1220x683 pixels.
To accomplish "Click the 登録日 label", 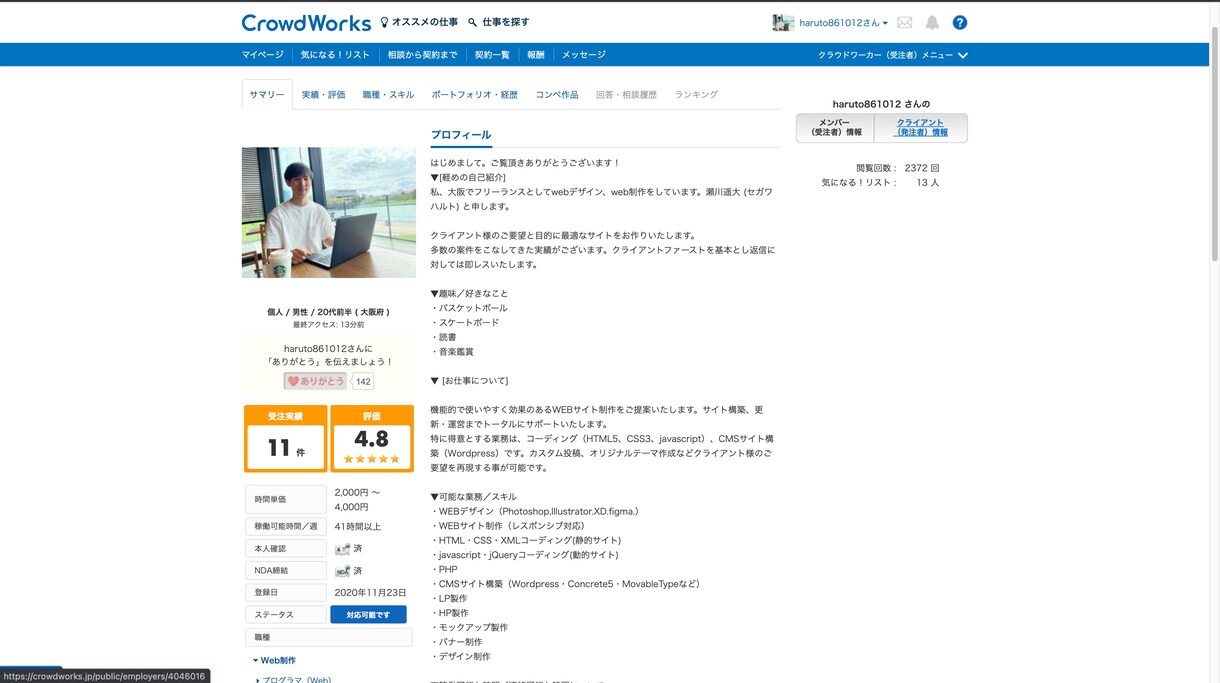I will point(286,593).
